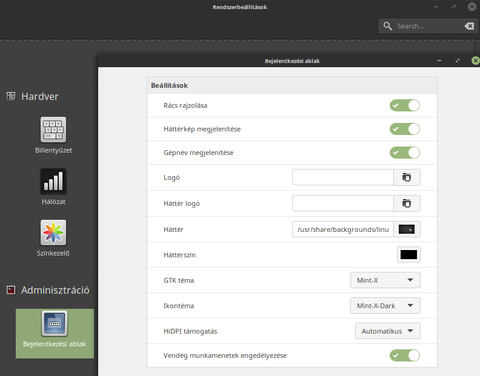Screen dimensions: 480x376
Task: Maximize the Bejelentkezési ablak window
Action: (457, 61)
